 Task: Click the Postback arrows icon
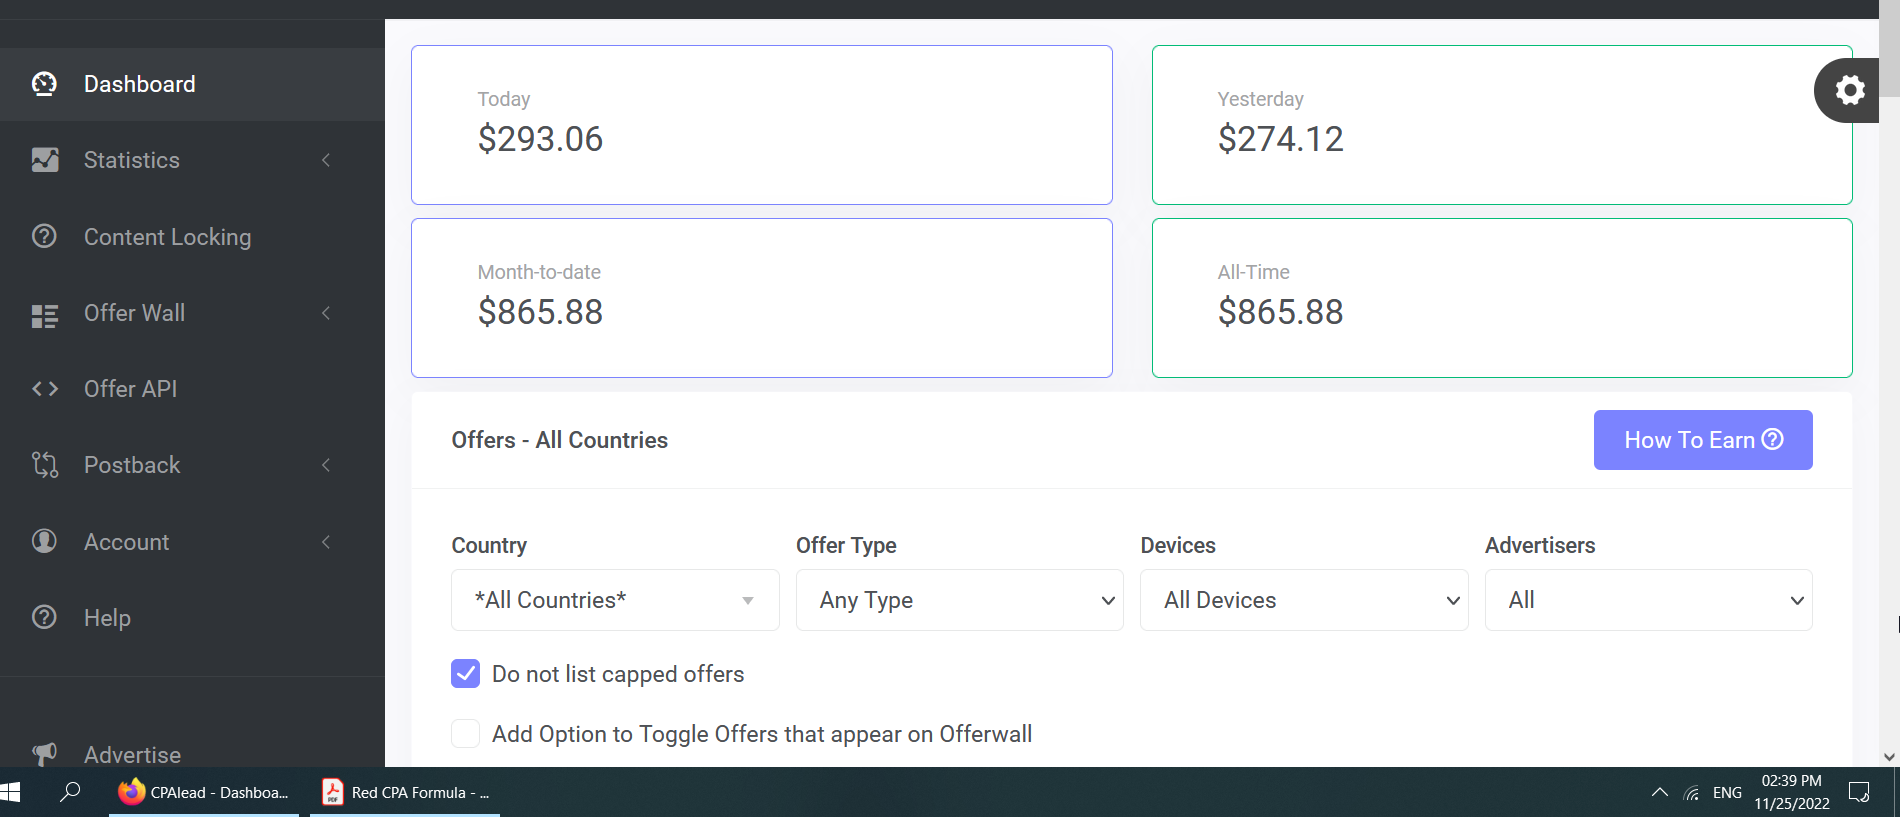(44, 465)
